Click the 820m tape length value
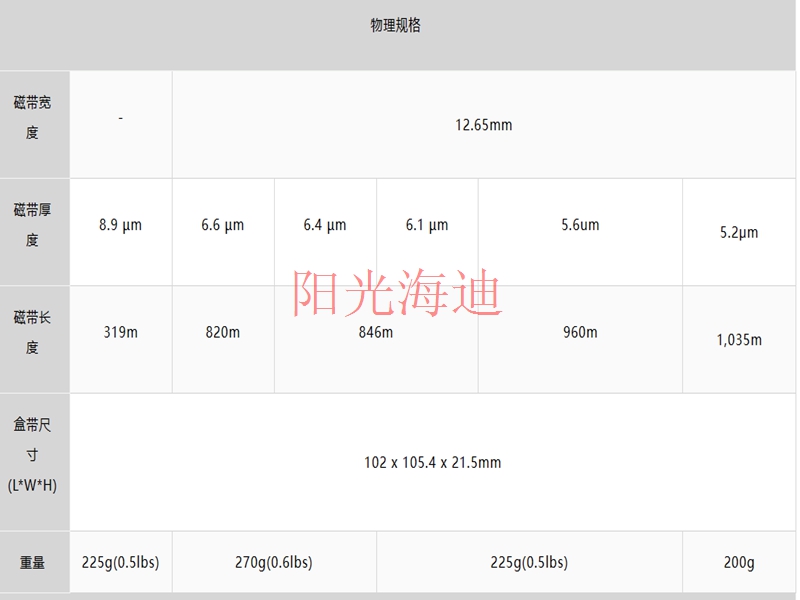 (x=222, y=332)
